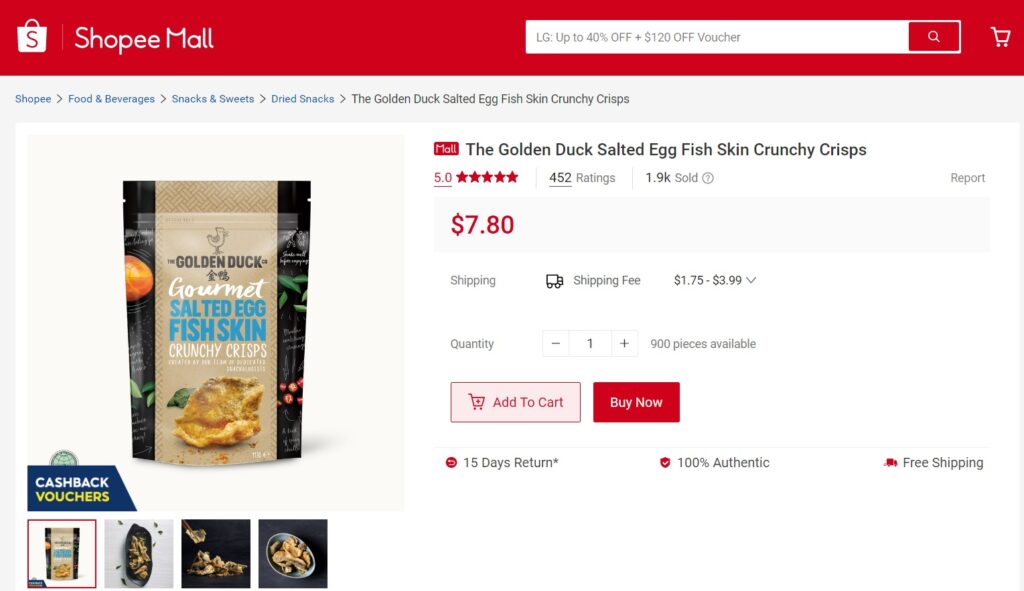Click the 15 Days Return icon

tap(451, 463)
